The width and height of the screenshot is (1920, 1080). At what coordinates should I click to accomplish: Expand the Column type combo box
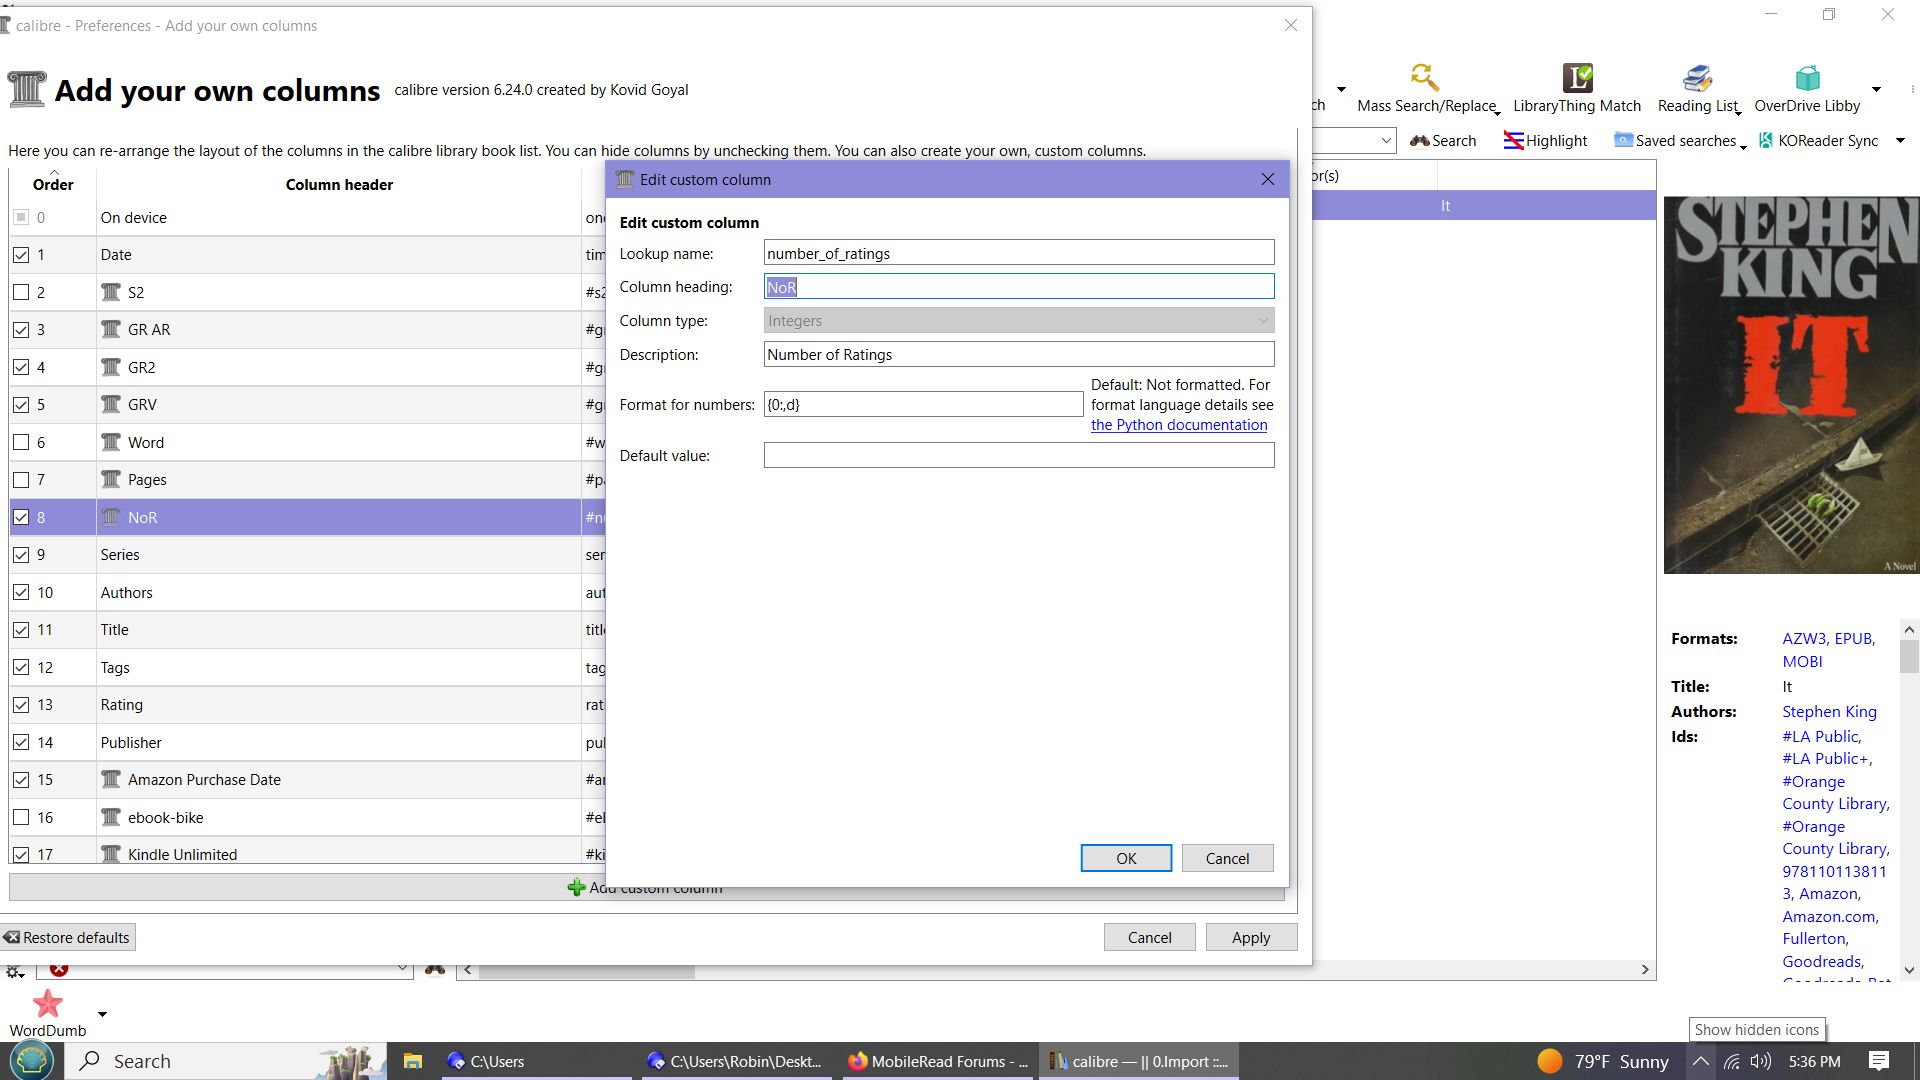[1018, 321]
